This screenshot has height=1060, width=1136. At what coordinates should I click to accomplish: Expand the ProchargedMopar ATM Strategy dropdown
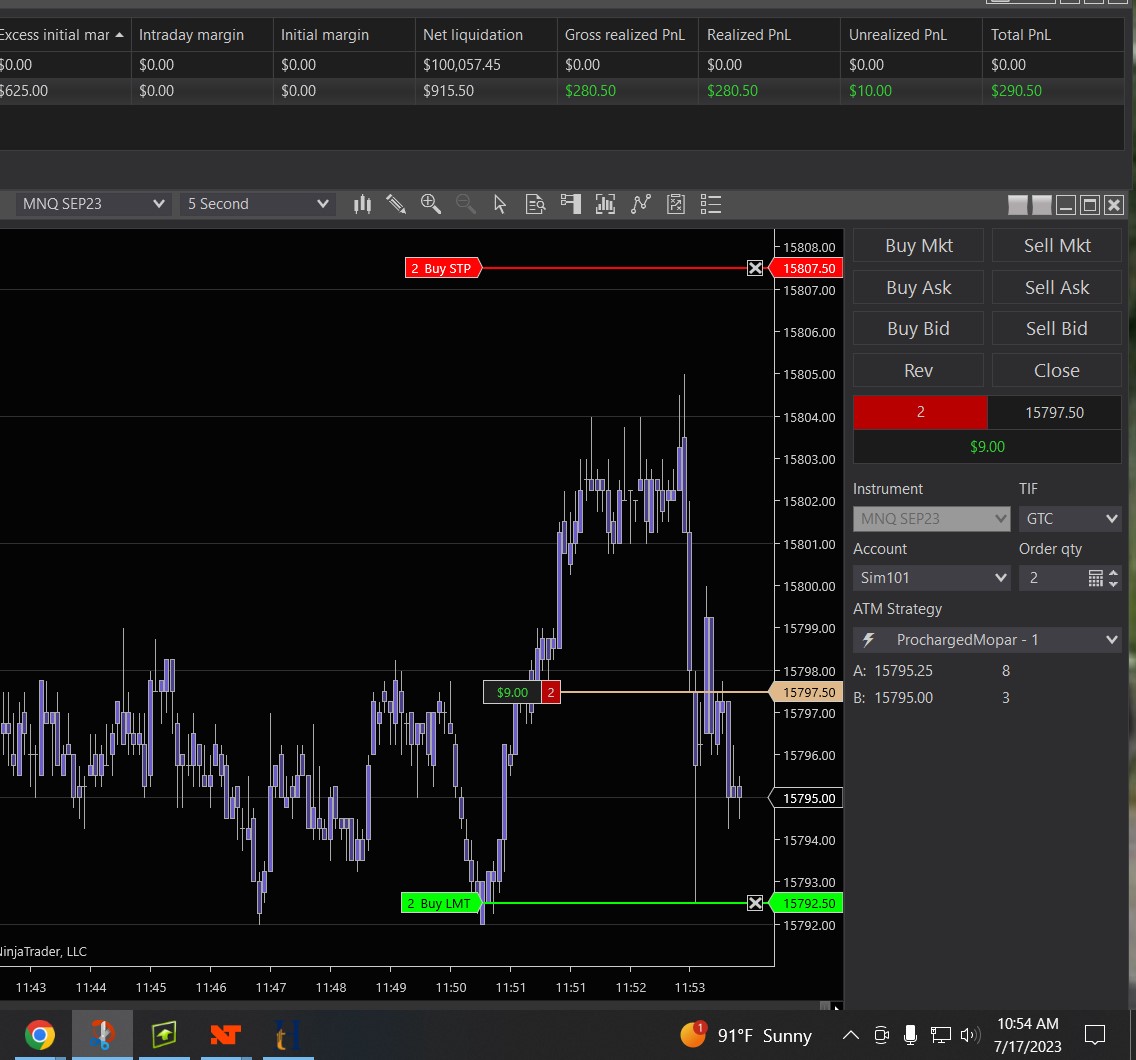coord(986,640)
